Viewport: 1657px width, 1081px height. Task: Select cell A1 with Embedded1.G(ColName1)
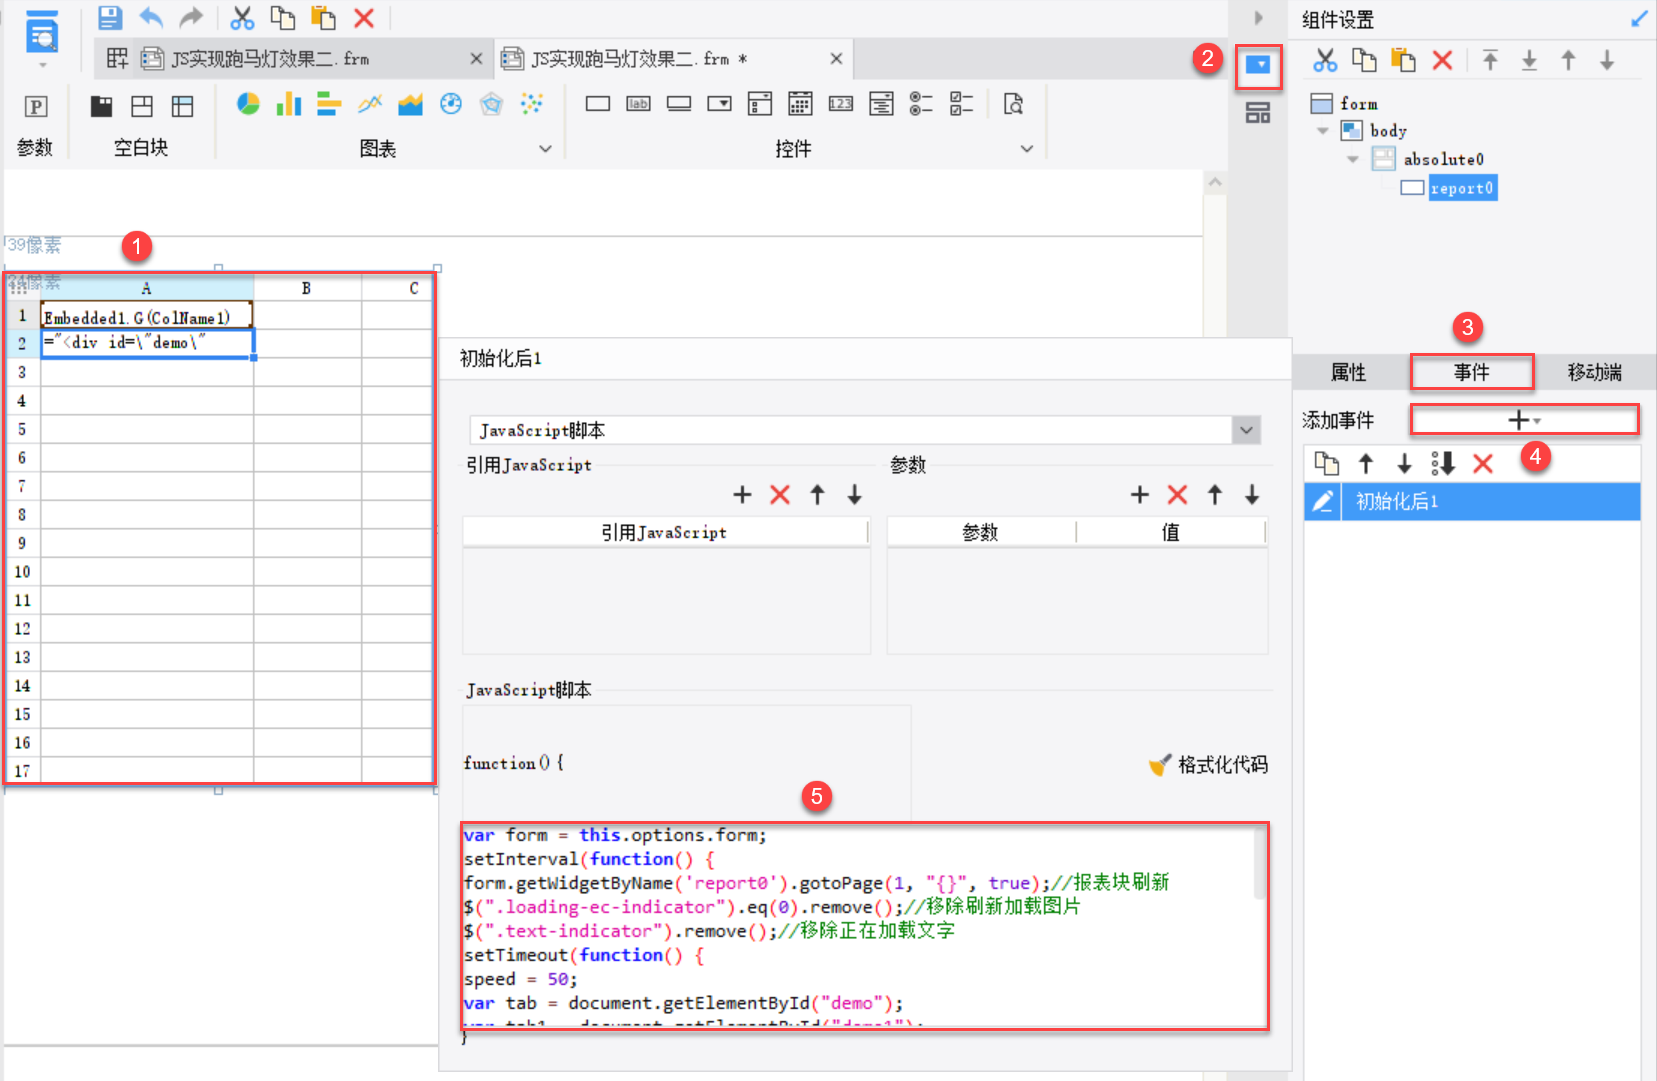[x=146, y=317]
